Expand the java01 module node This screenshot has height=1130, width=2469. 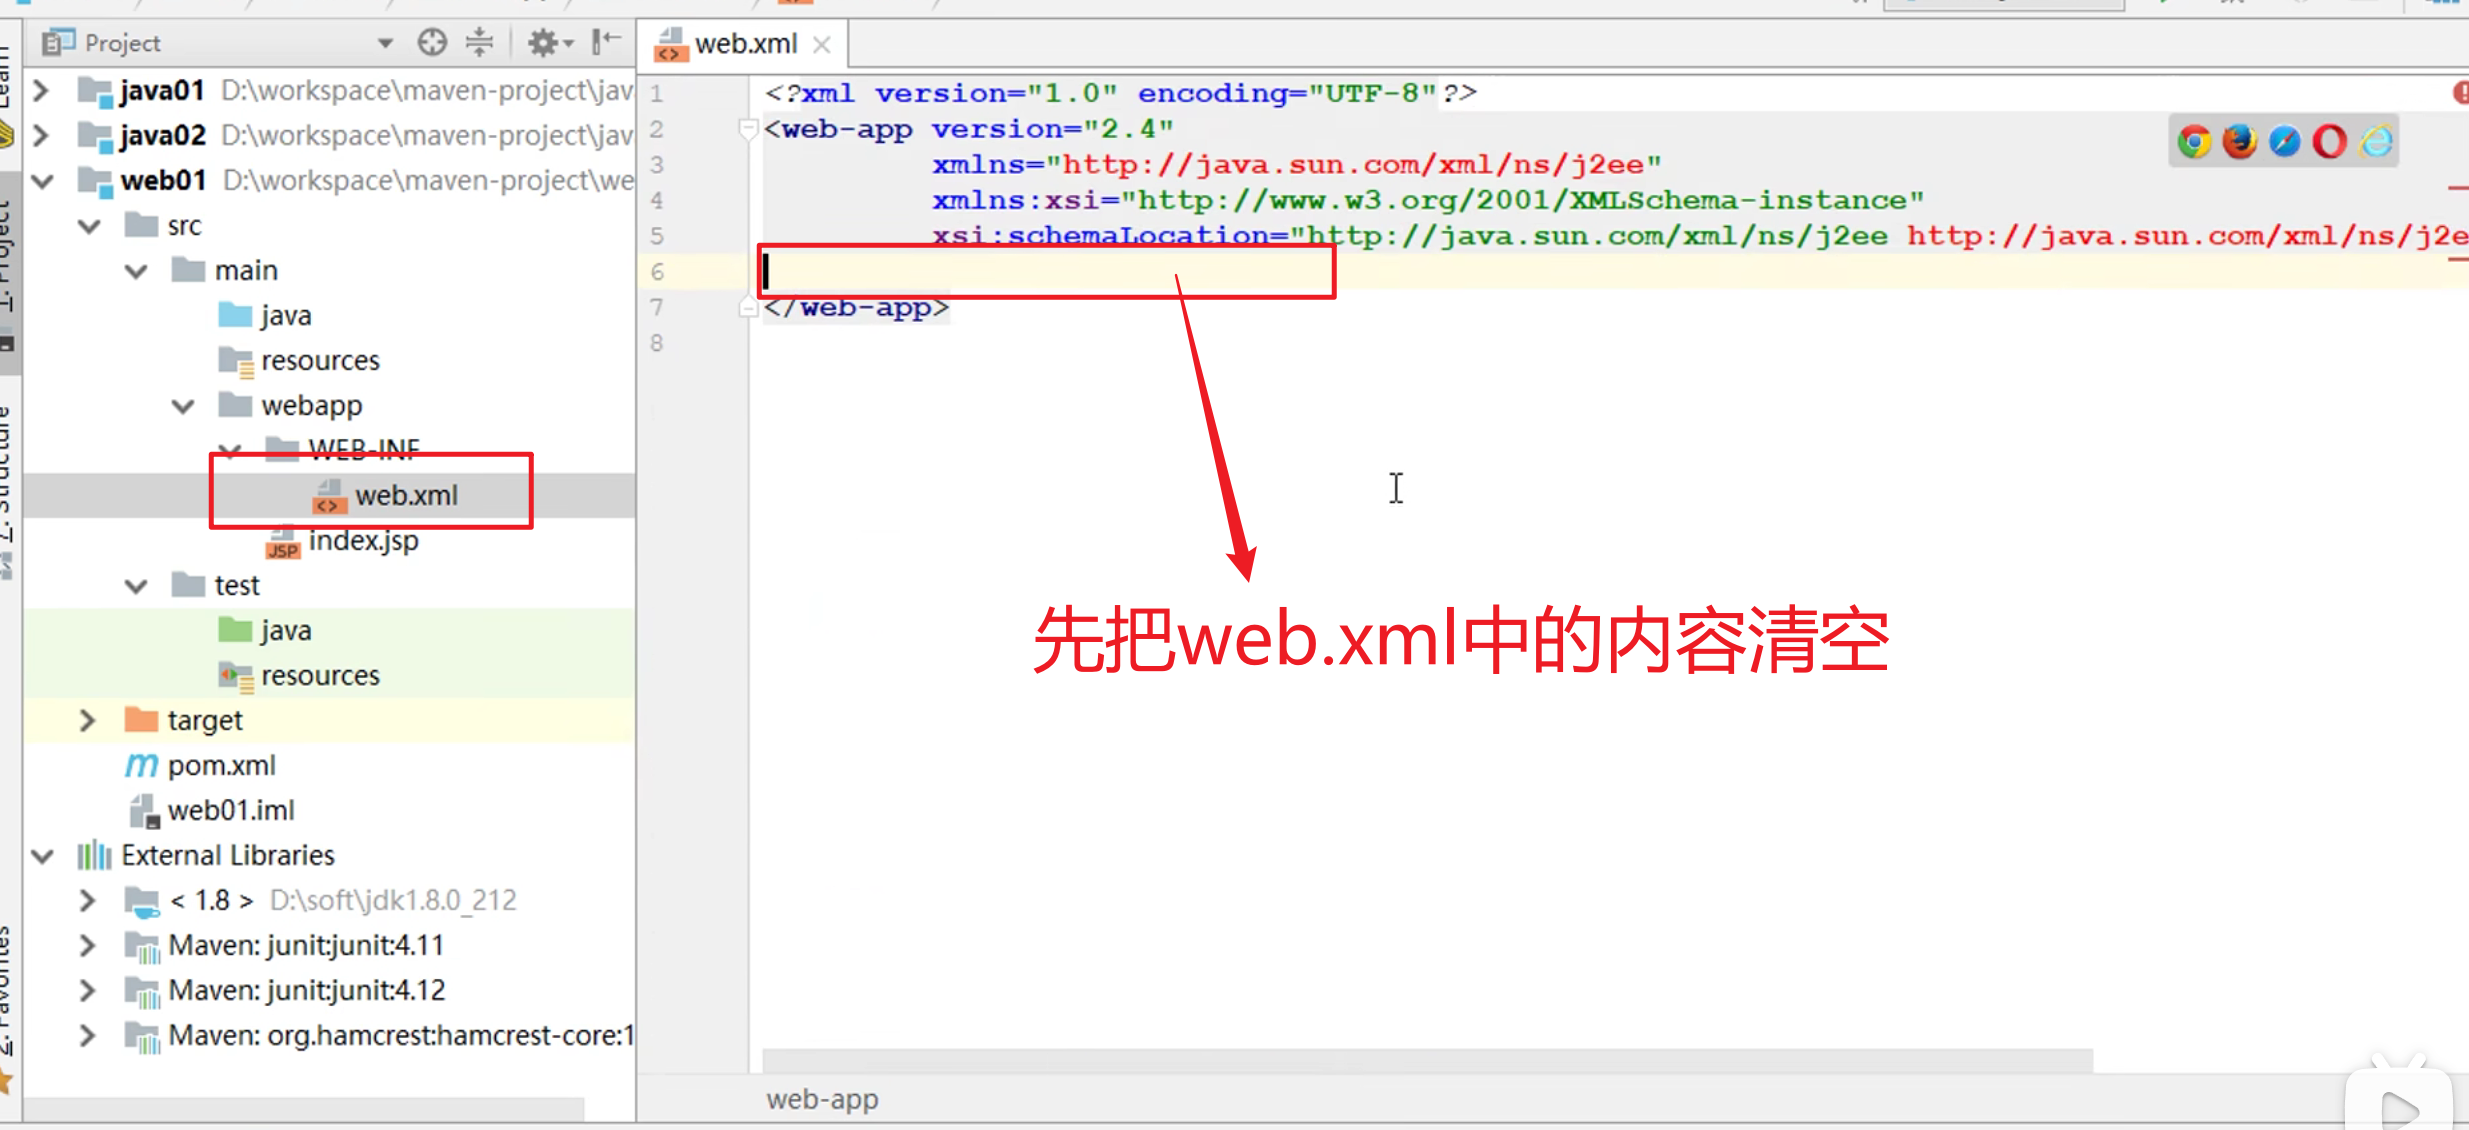tap(42, 90)
